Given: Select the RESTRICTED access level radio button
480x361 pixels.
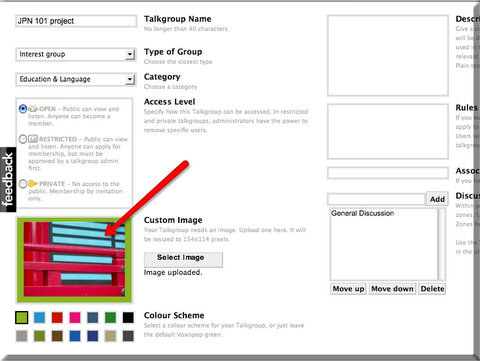Looking at the screenshot, I should coord(23,139).
